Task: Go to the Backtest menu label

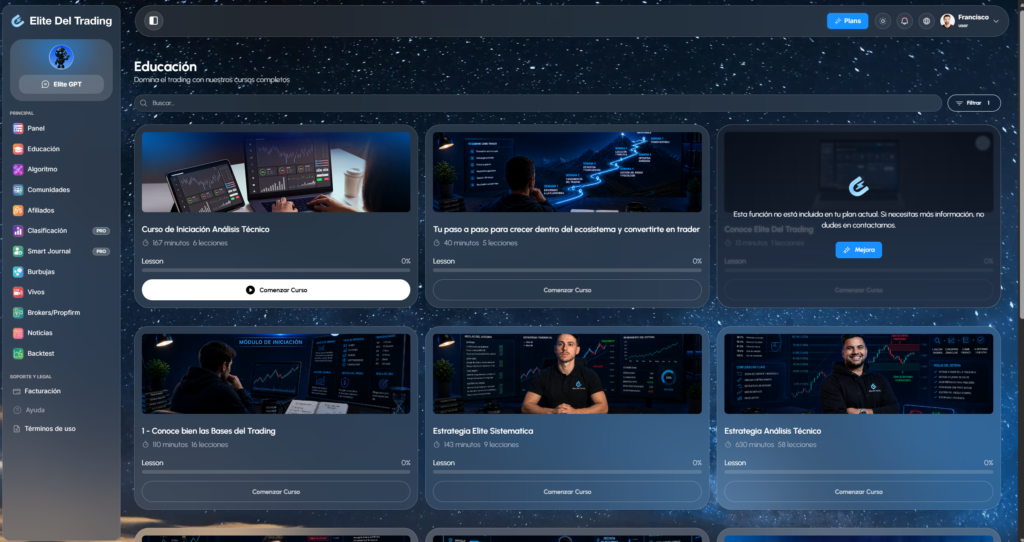Action: pos(40,353)
